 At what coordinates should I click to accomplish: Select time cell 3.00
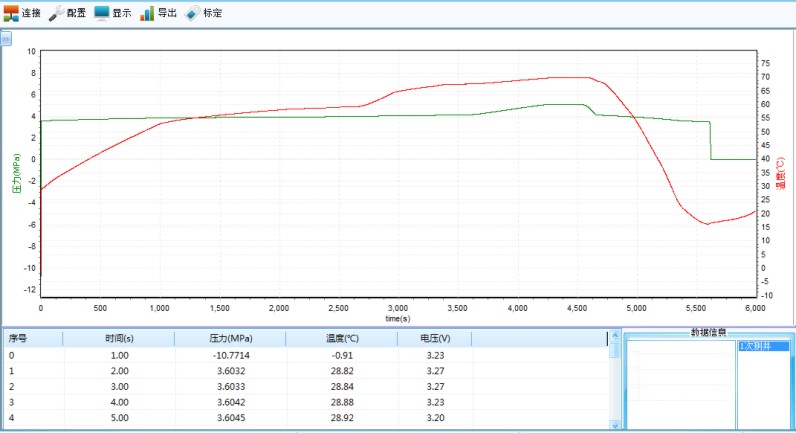pos(120,387)
